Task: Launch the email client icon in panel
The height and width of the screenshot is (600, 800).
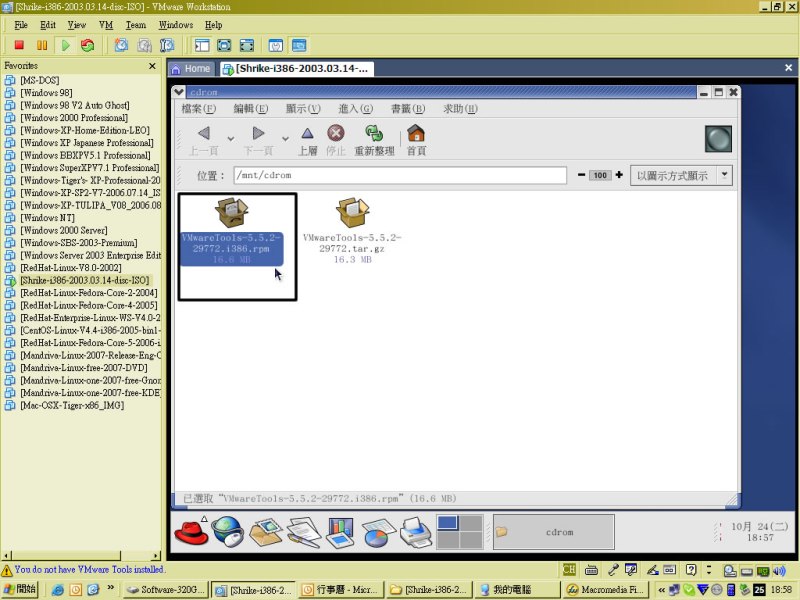Action: pos(266,532)
